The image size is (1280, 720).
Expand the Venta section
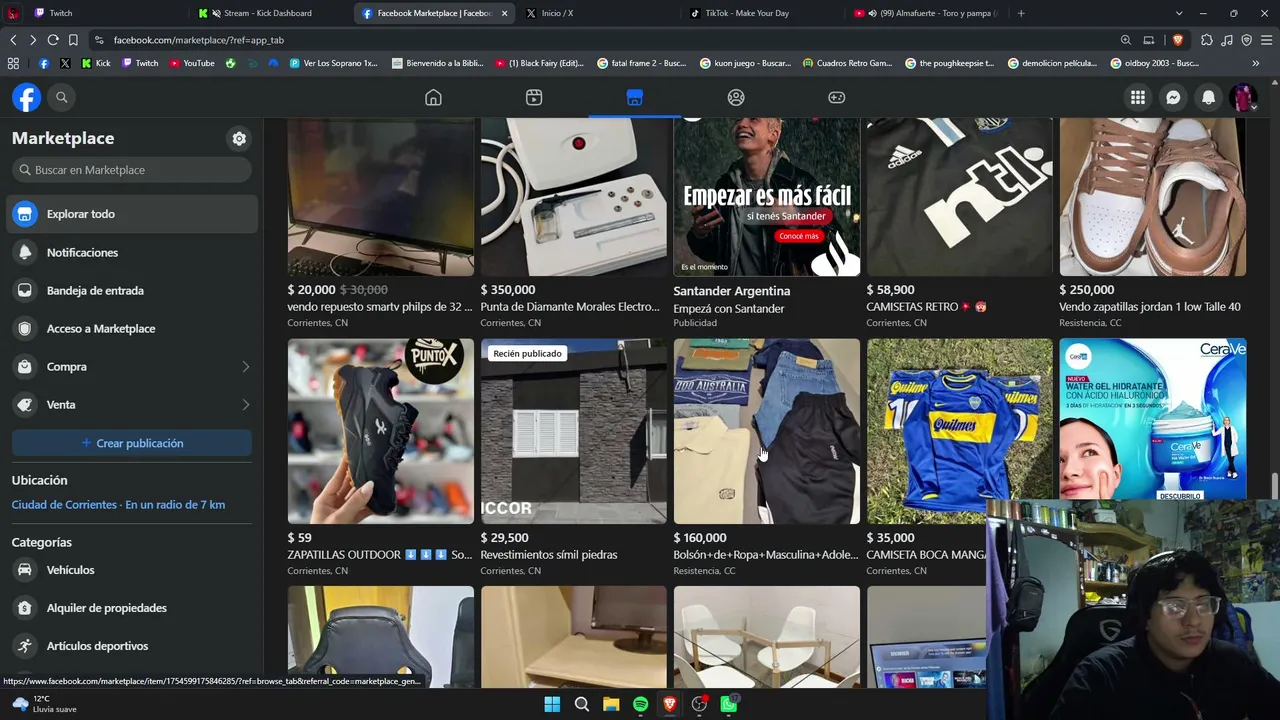click(x=132, y=405)
